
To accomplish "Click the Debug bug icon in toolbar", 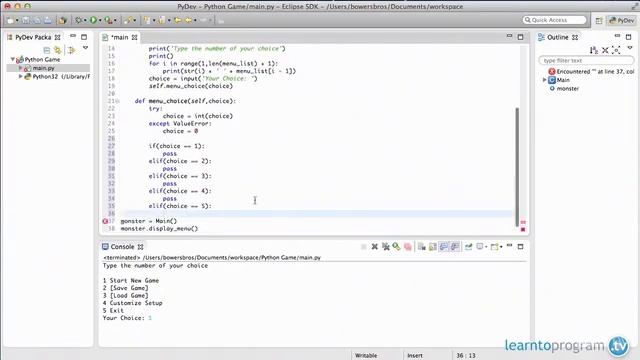I will coord(78,20).
